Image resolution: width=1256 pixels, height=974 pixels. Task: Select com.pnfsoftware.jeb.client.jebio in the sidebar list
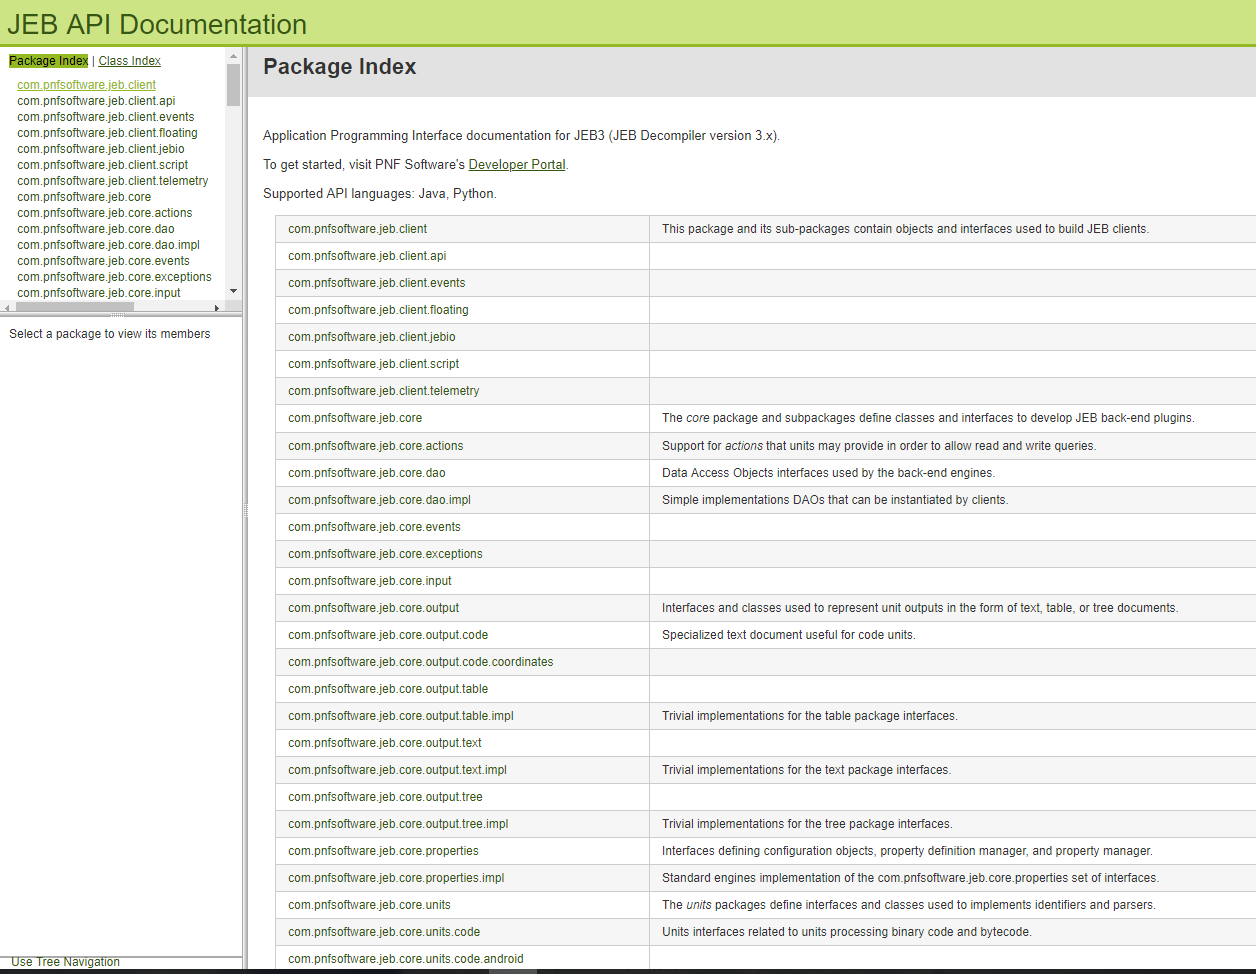tap(101, 149)
